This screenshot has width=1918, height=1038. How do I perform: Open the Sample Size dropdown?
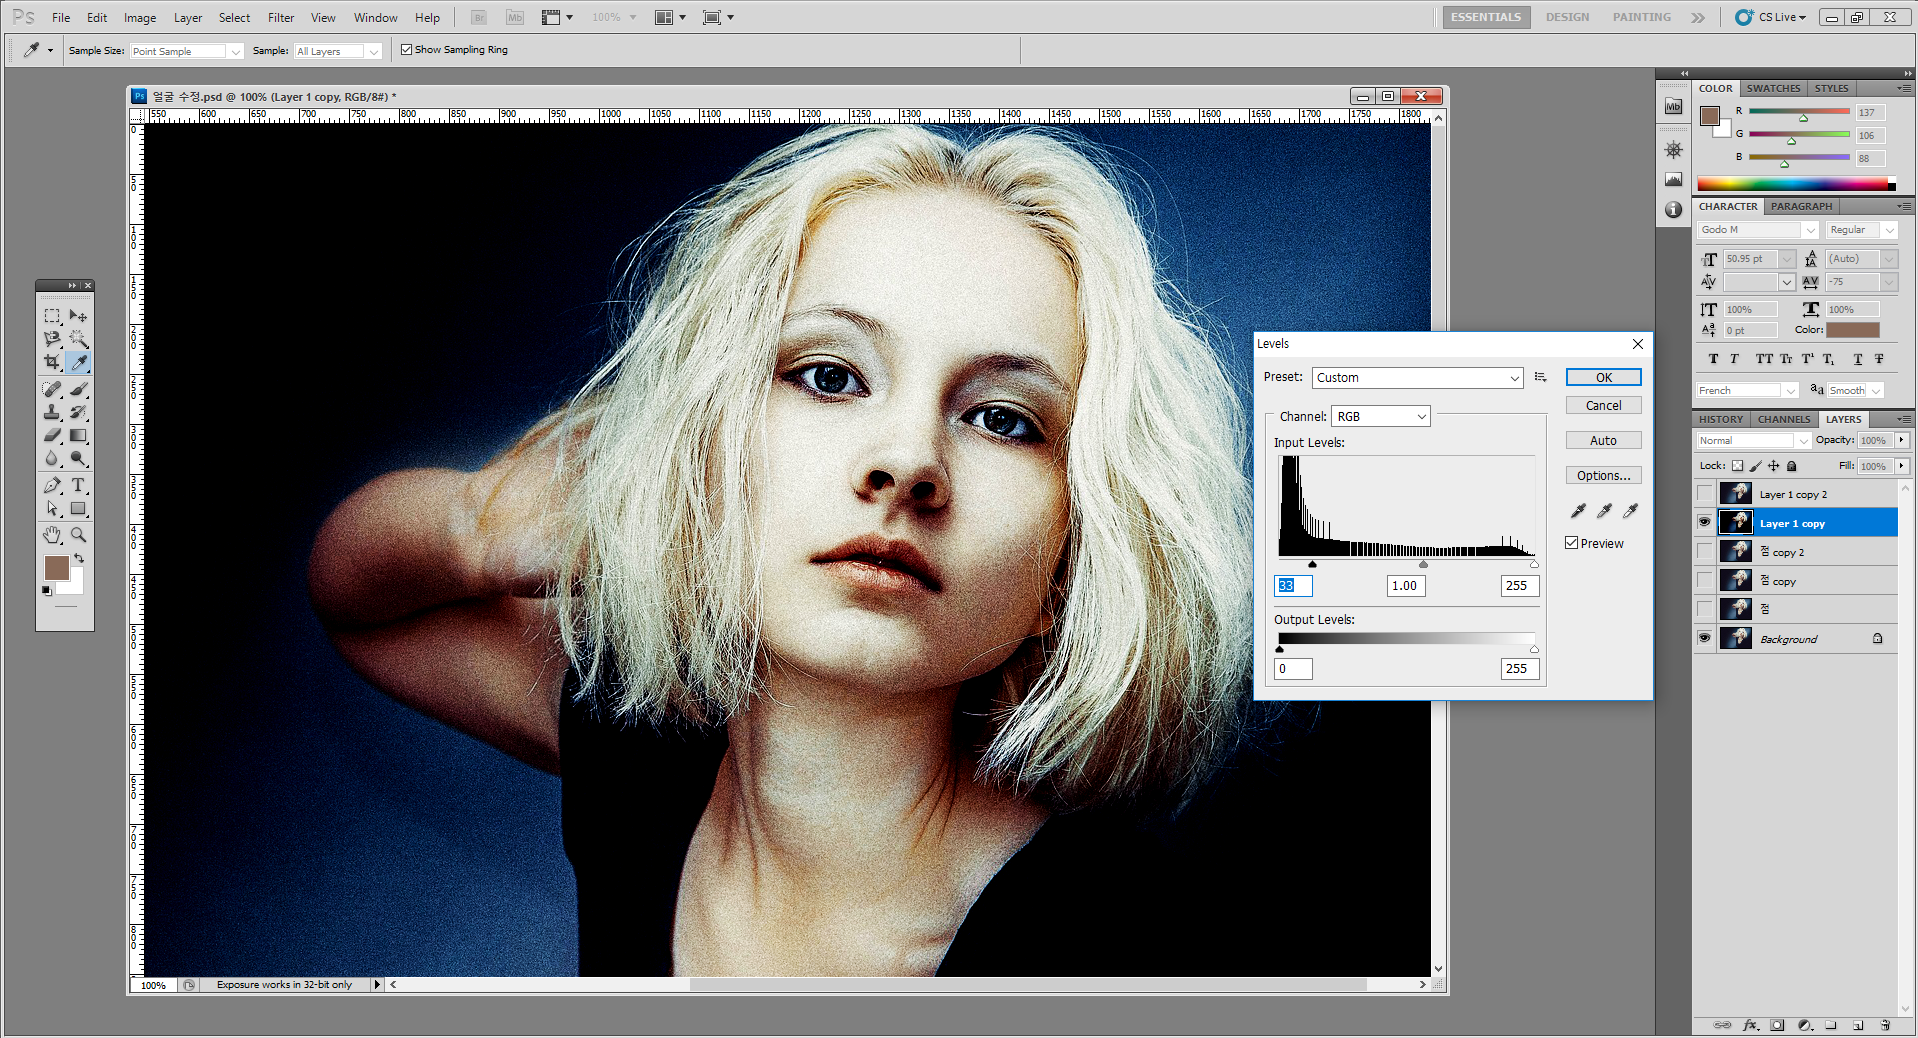(187, 51)
